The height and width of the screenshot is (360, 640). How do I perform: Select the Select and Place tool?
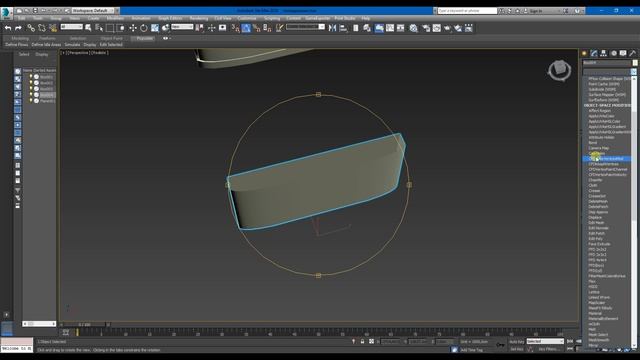[x=165, y=28]
